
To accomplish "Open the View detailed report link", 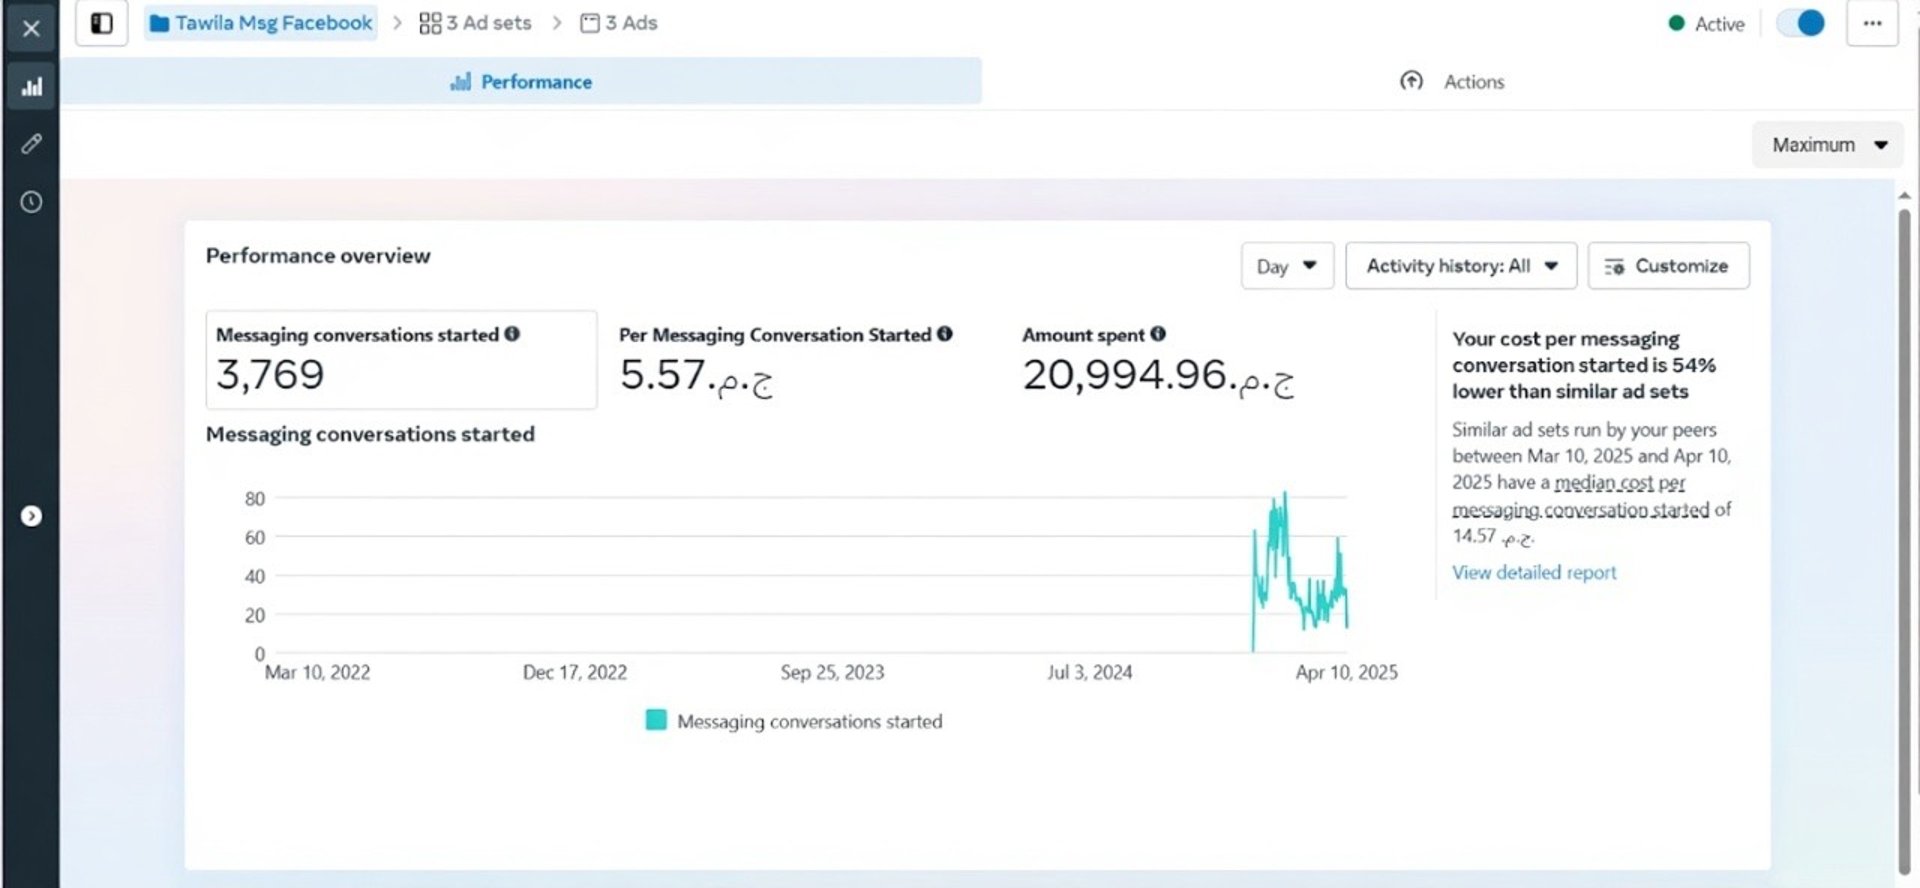I will tap(1534, 572).
